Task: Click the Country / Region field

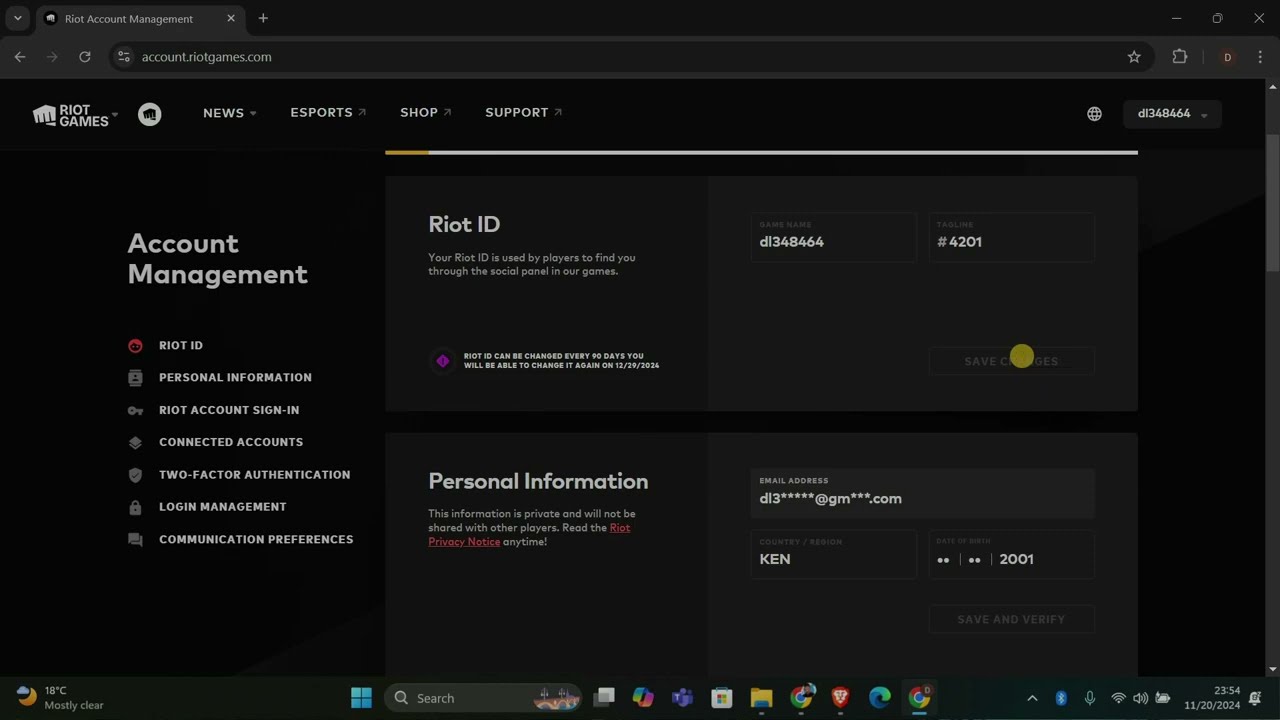Action: point(833,554)
